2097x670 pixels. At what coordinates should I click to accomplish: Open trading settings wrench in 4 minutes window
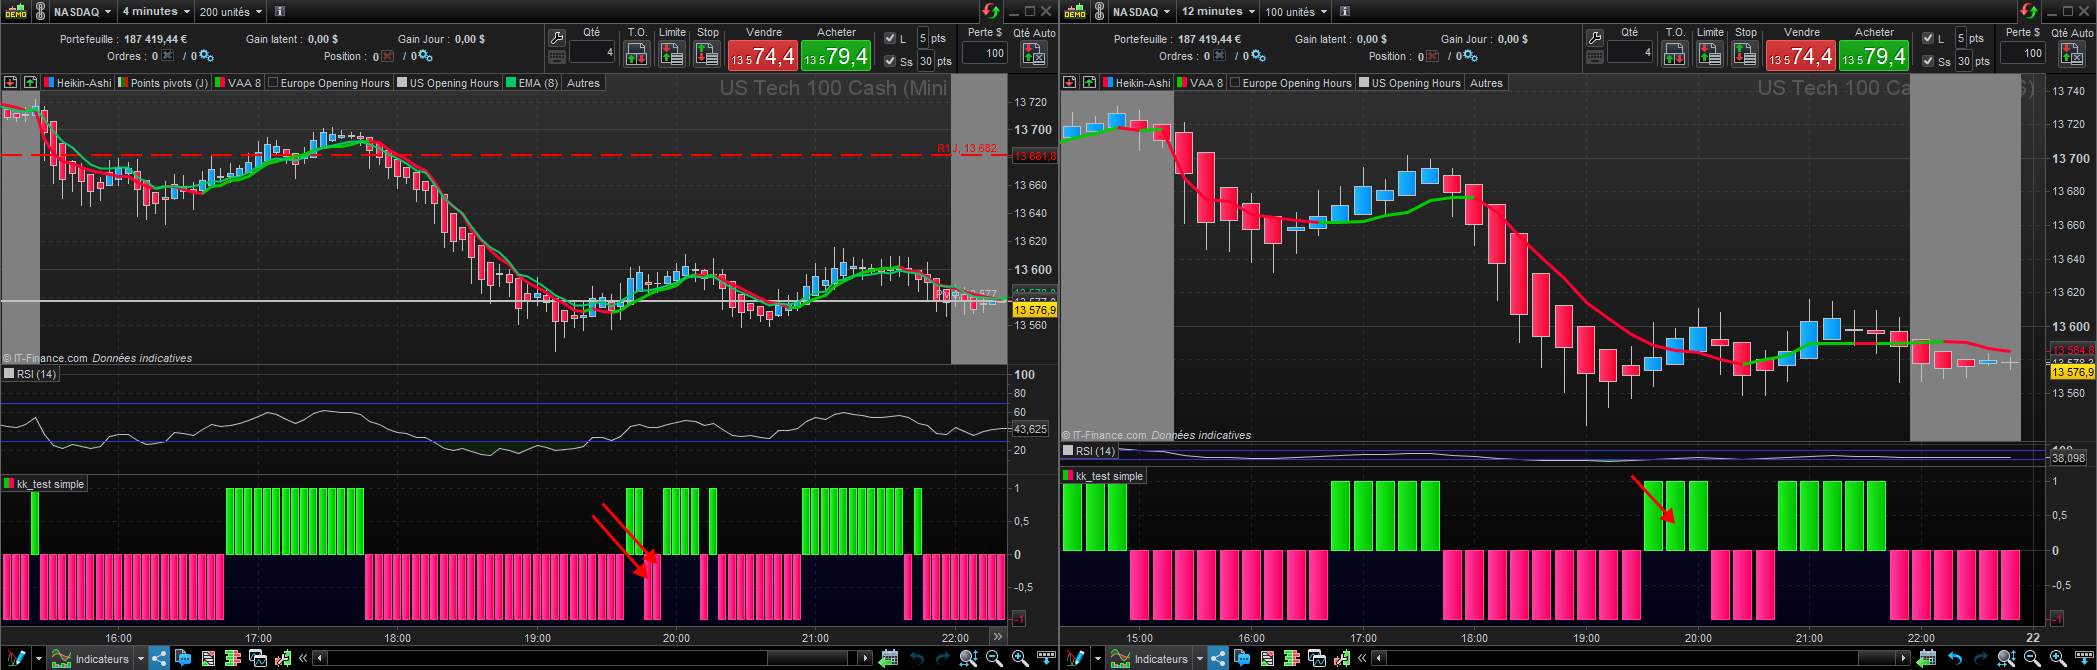coord(558,37)
